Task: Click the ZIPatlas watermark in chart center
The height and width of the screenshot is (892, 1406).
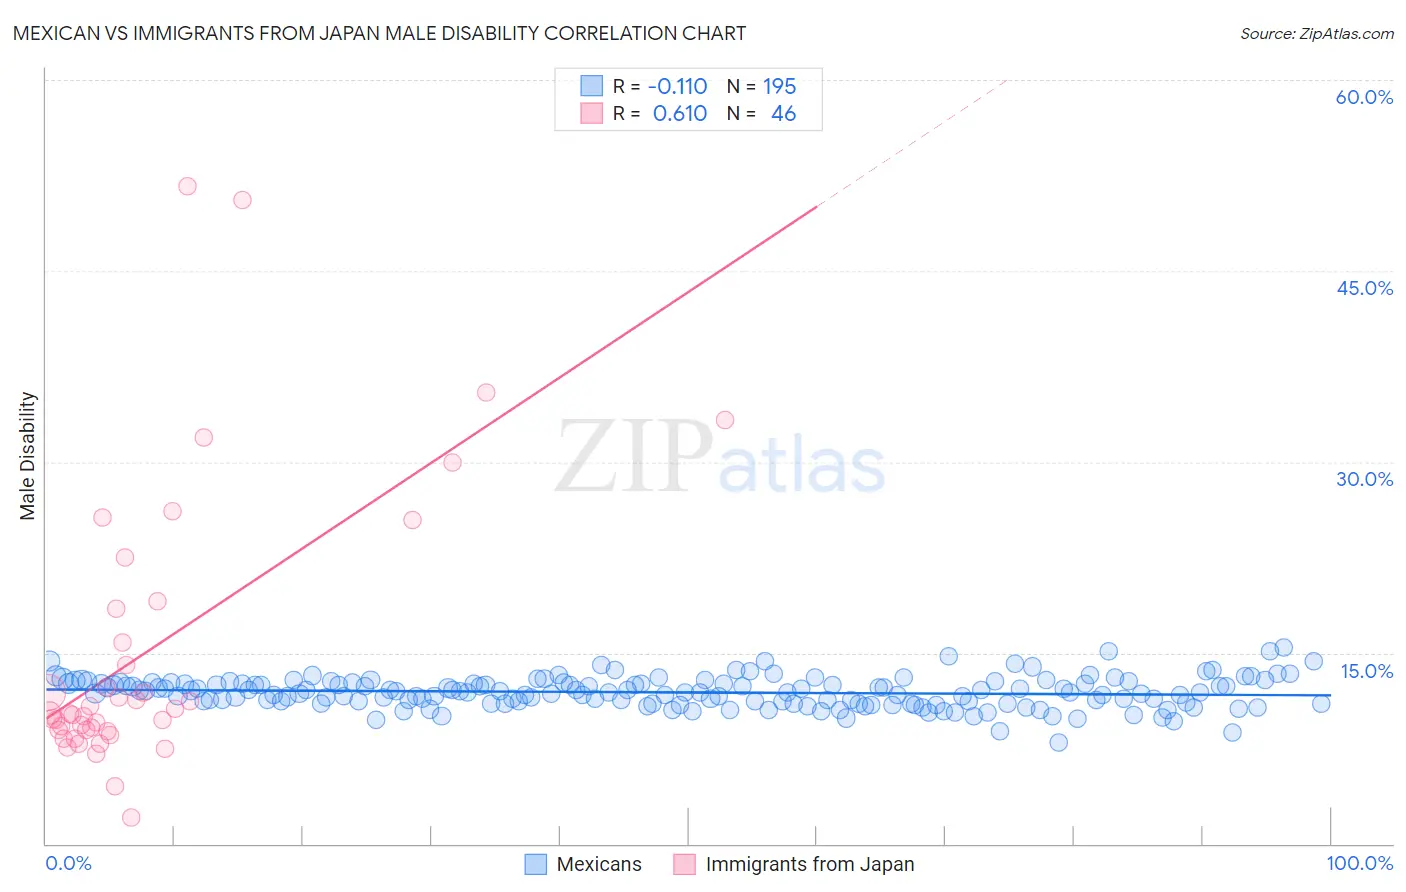Action: click(x=720, y=457)
